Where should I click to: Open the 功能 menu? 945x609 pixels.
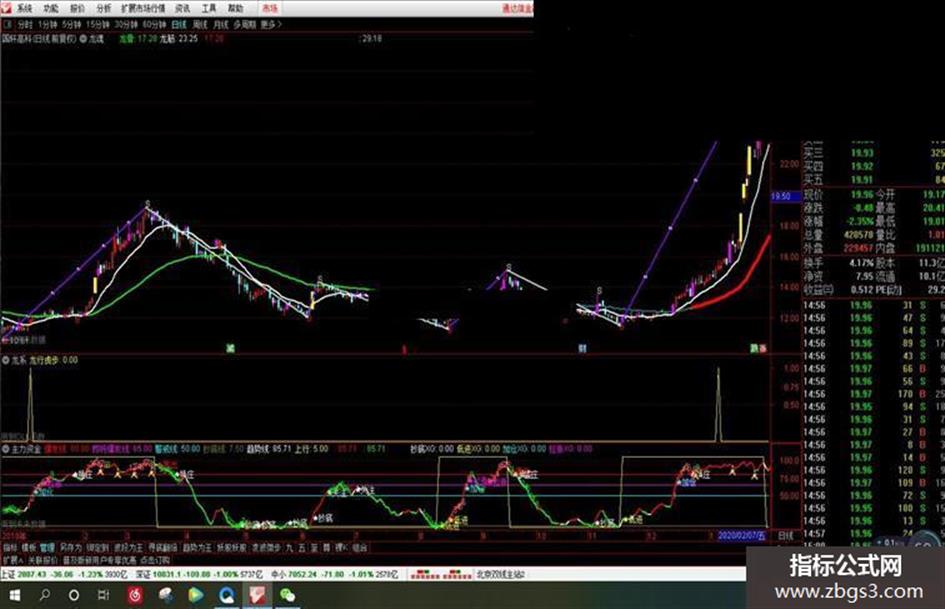[x=51, y=8]
